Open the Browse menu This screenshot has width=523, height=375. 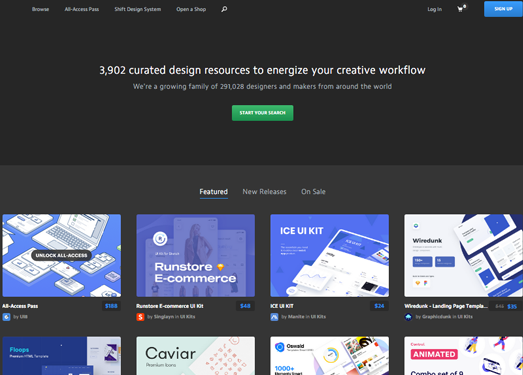coord(40,9)
